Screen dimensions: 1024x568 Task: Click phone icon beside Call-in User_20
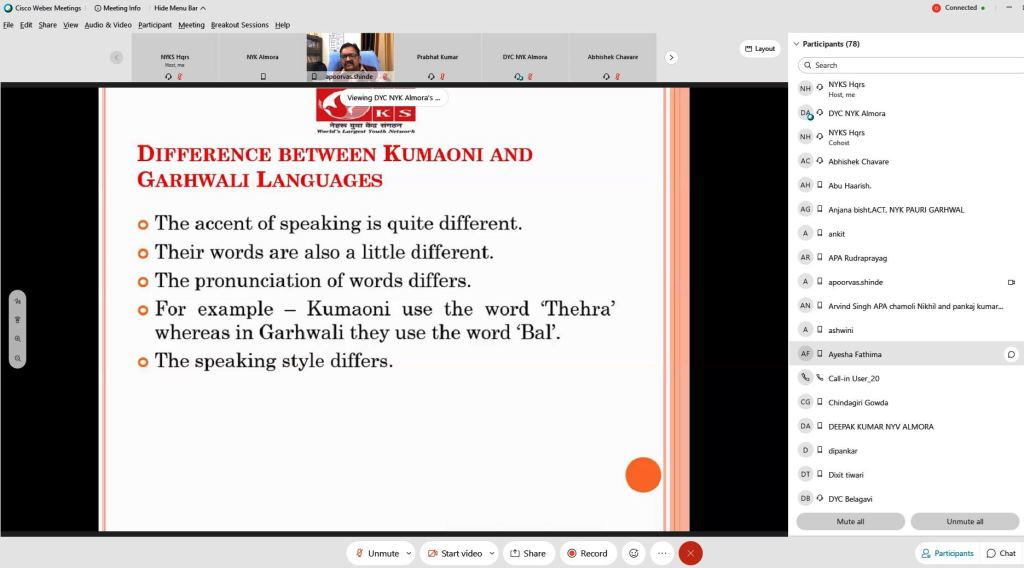pos(820,378)
